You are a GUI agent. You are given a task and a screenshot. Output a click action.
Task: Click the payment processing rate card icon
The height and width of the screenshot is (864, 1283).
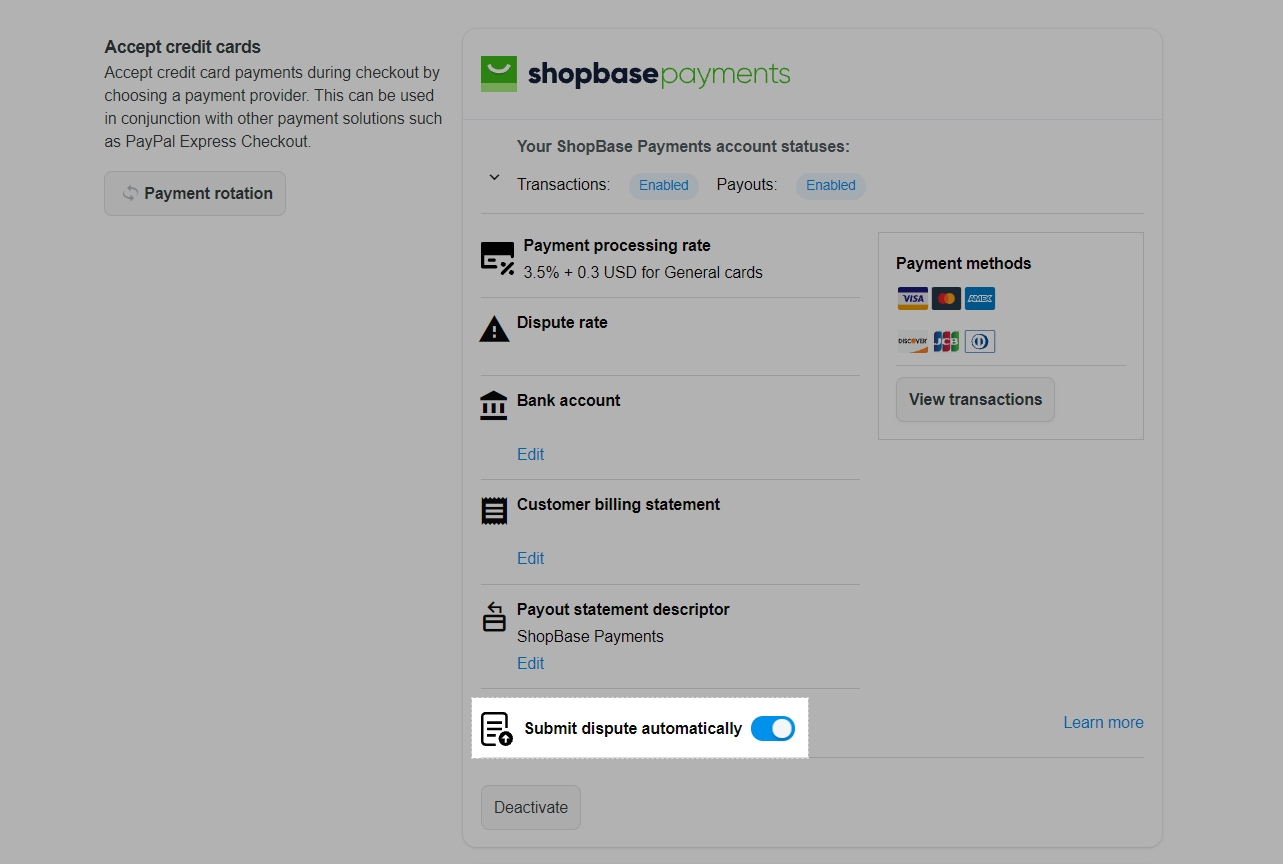click(497, 258)
